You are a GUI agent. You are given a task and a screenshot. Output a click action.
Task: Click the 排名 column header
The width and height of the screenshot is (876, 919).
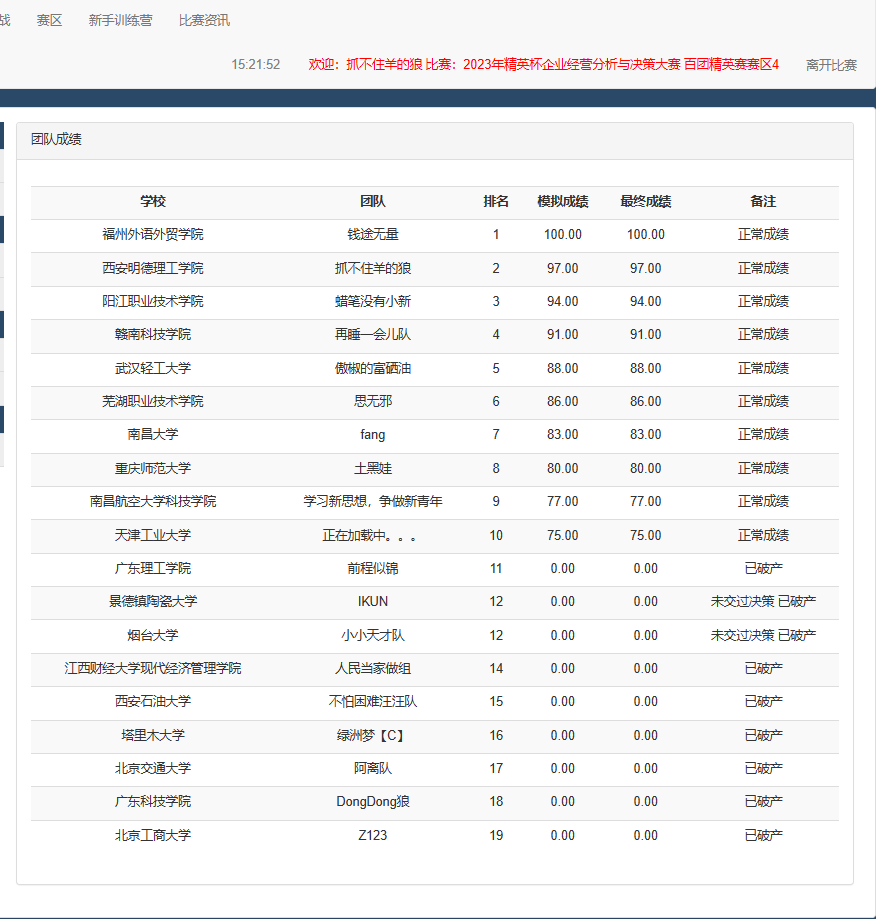pos(496,202)
